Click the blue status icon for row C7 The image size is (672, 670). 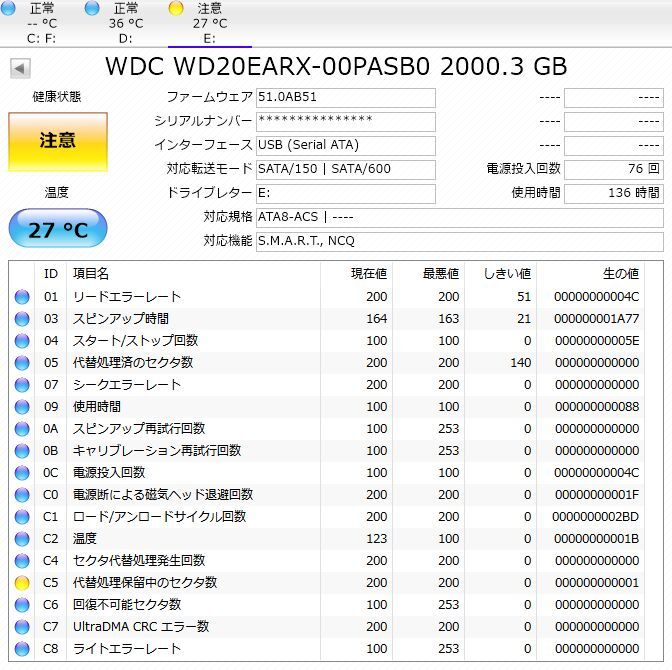[22, 627]
